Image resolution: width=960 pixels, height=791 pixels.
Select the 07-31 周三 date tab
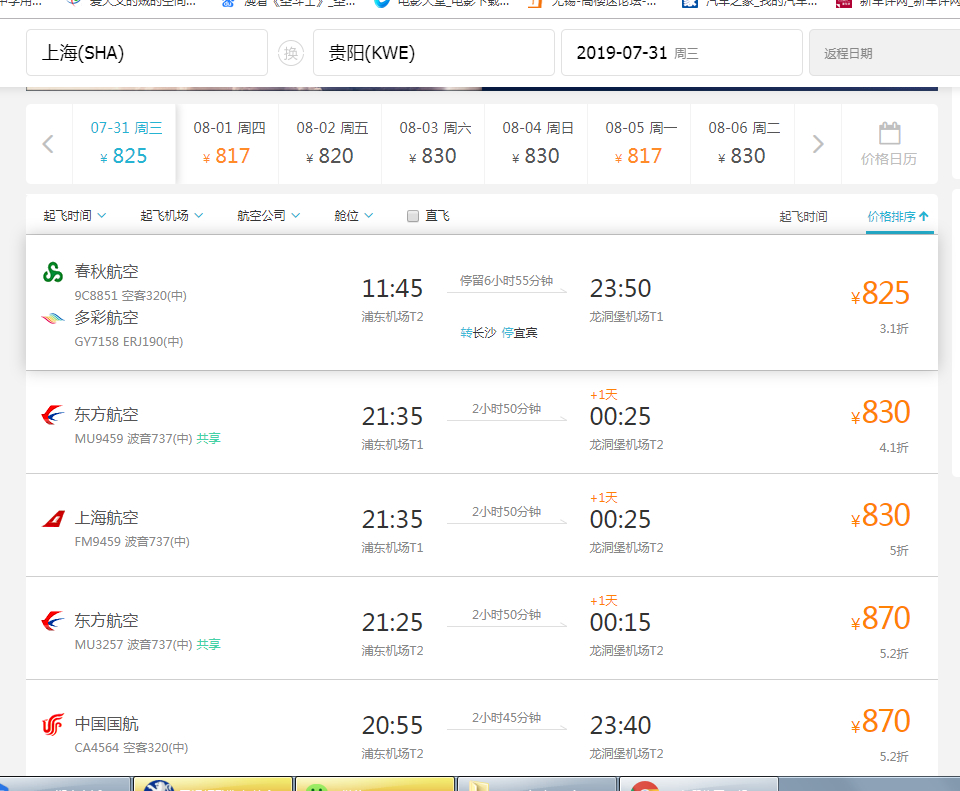[x=124, y=144]
